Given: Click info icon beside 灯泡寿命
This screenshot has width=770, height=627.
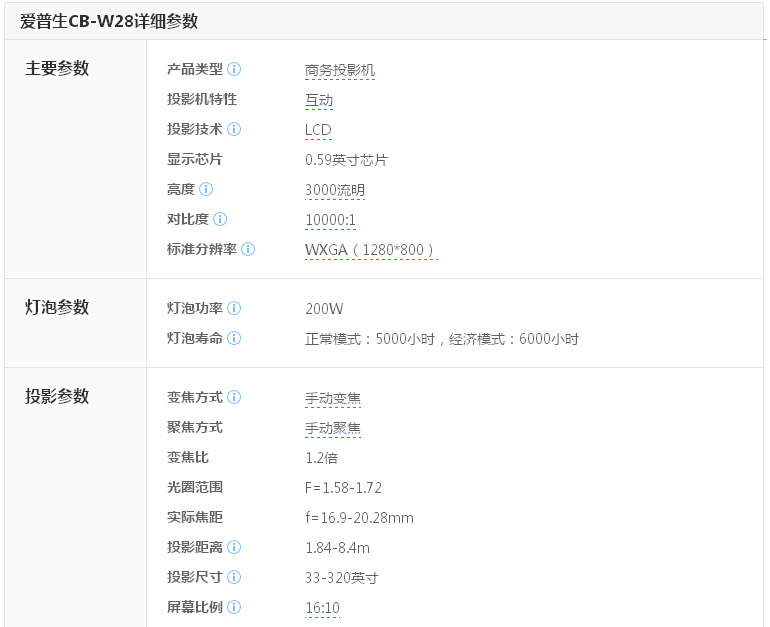Looking at the screenshot, I should coord(234,338).
